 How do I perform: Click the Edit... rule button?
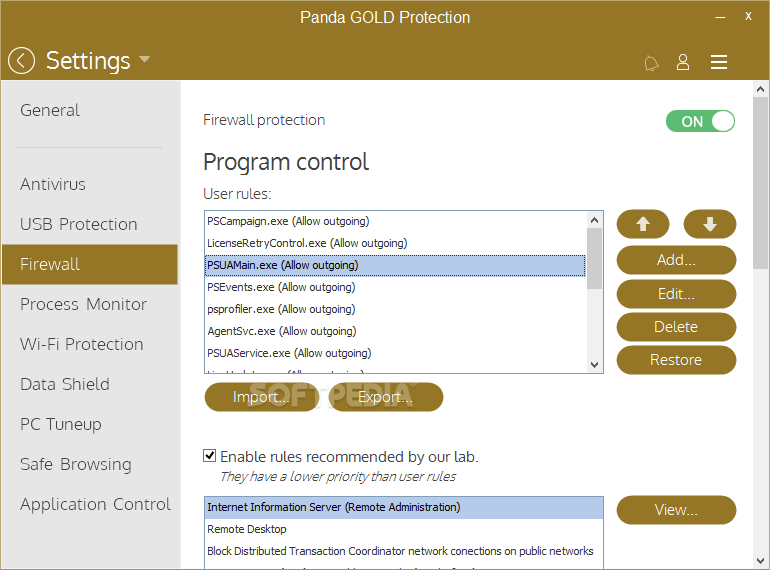(676, 294)
